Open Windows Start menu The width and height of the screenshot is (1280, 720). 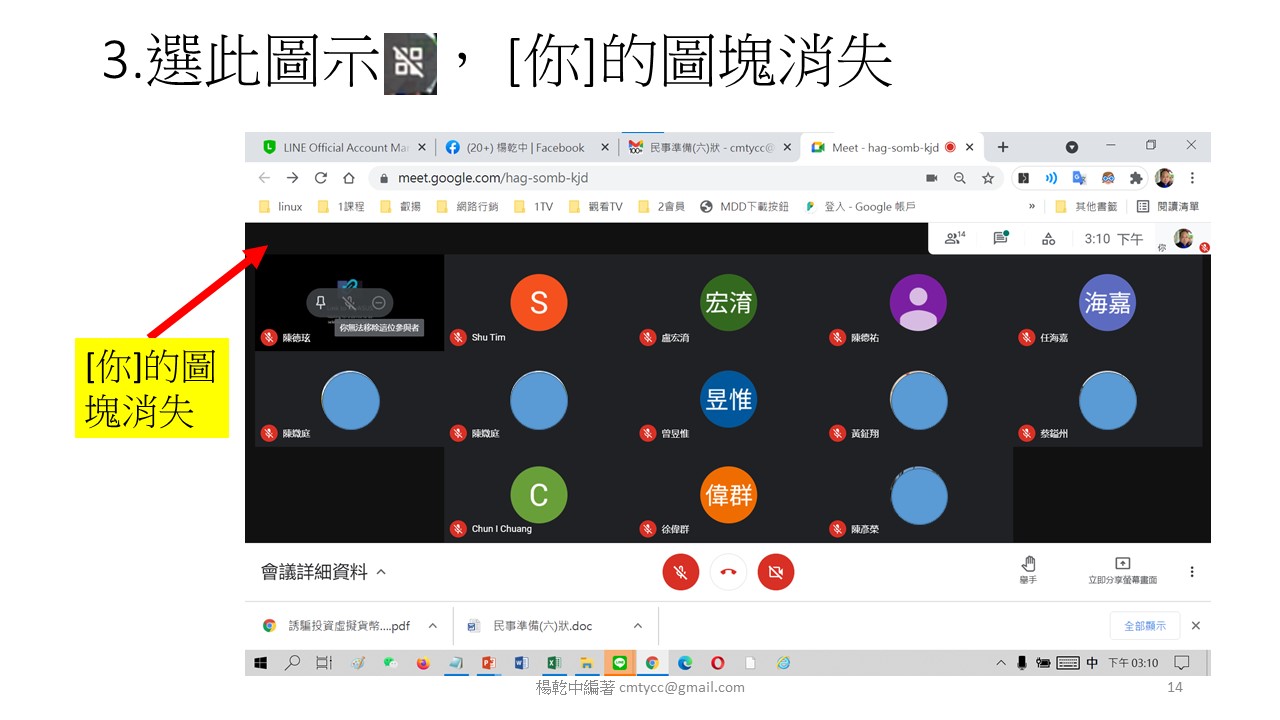[261, 662]
